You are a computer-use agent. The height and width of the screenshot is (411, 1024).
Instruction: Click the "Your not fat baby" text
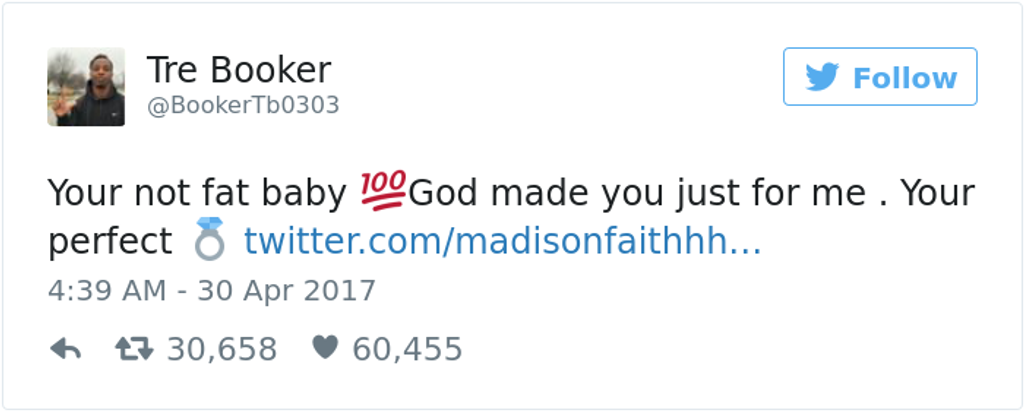click(x=199, y=192)
